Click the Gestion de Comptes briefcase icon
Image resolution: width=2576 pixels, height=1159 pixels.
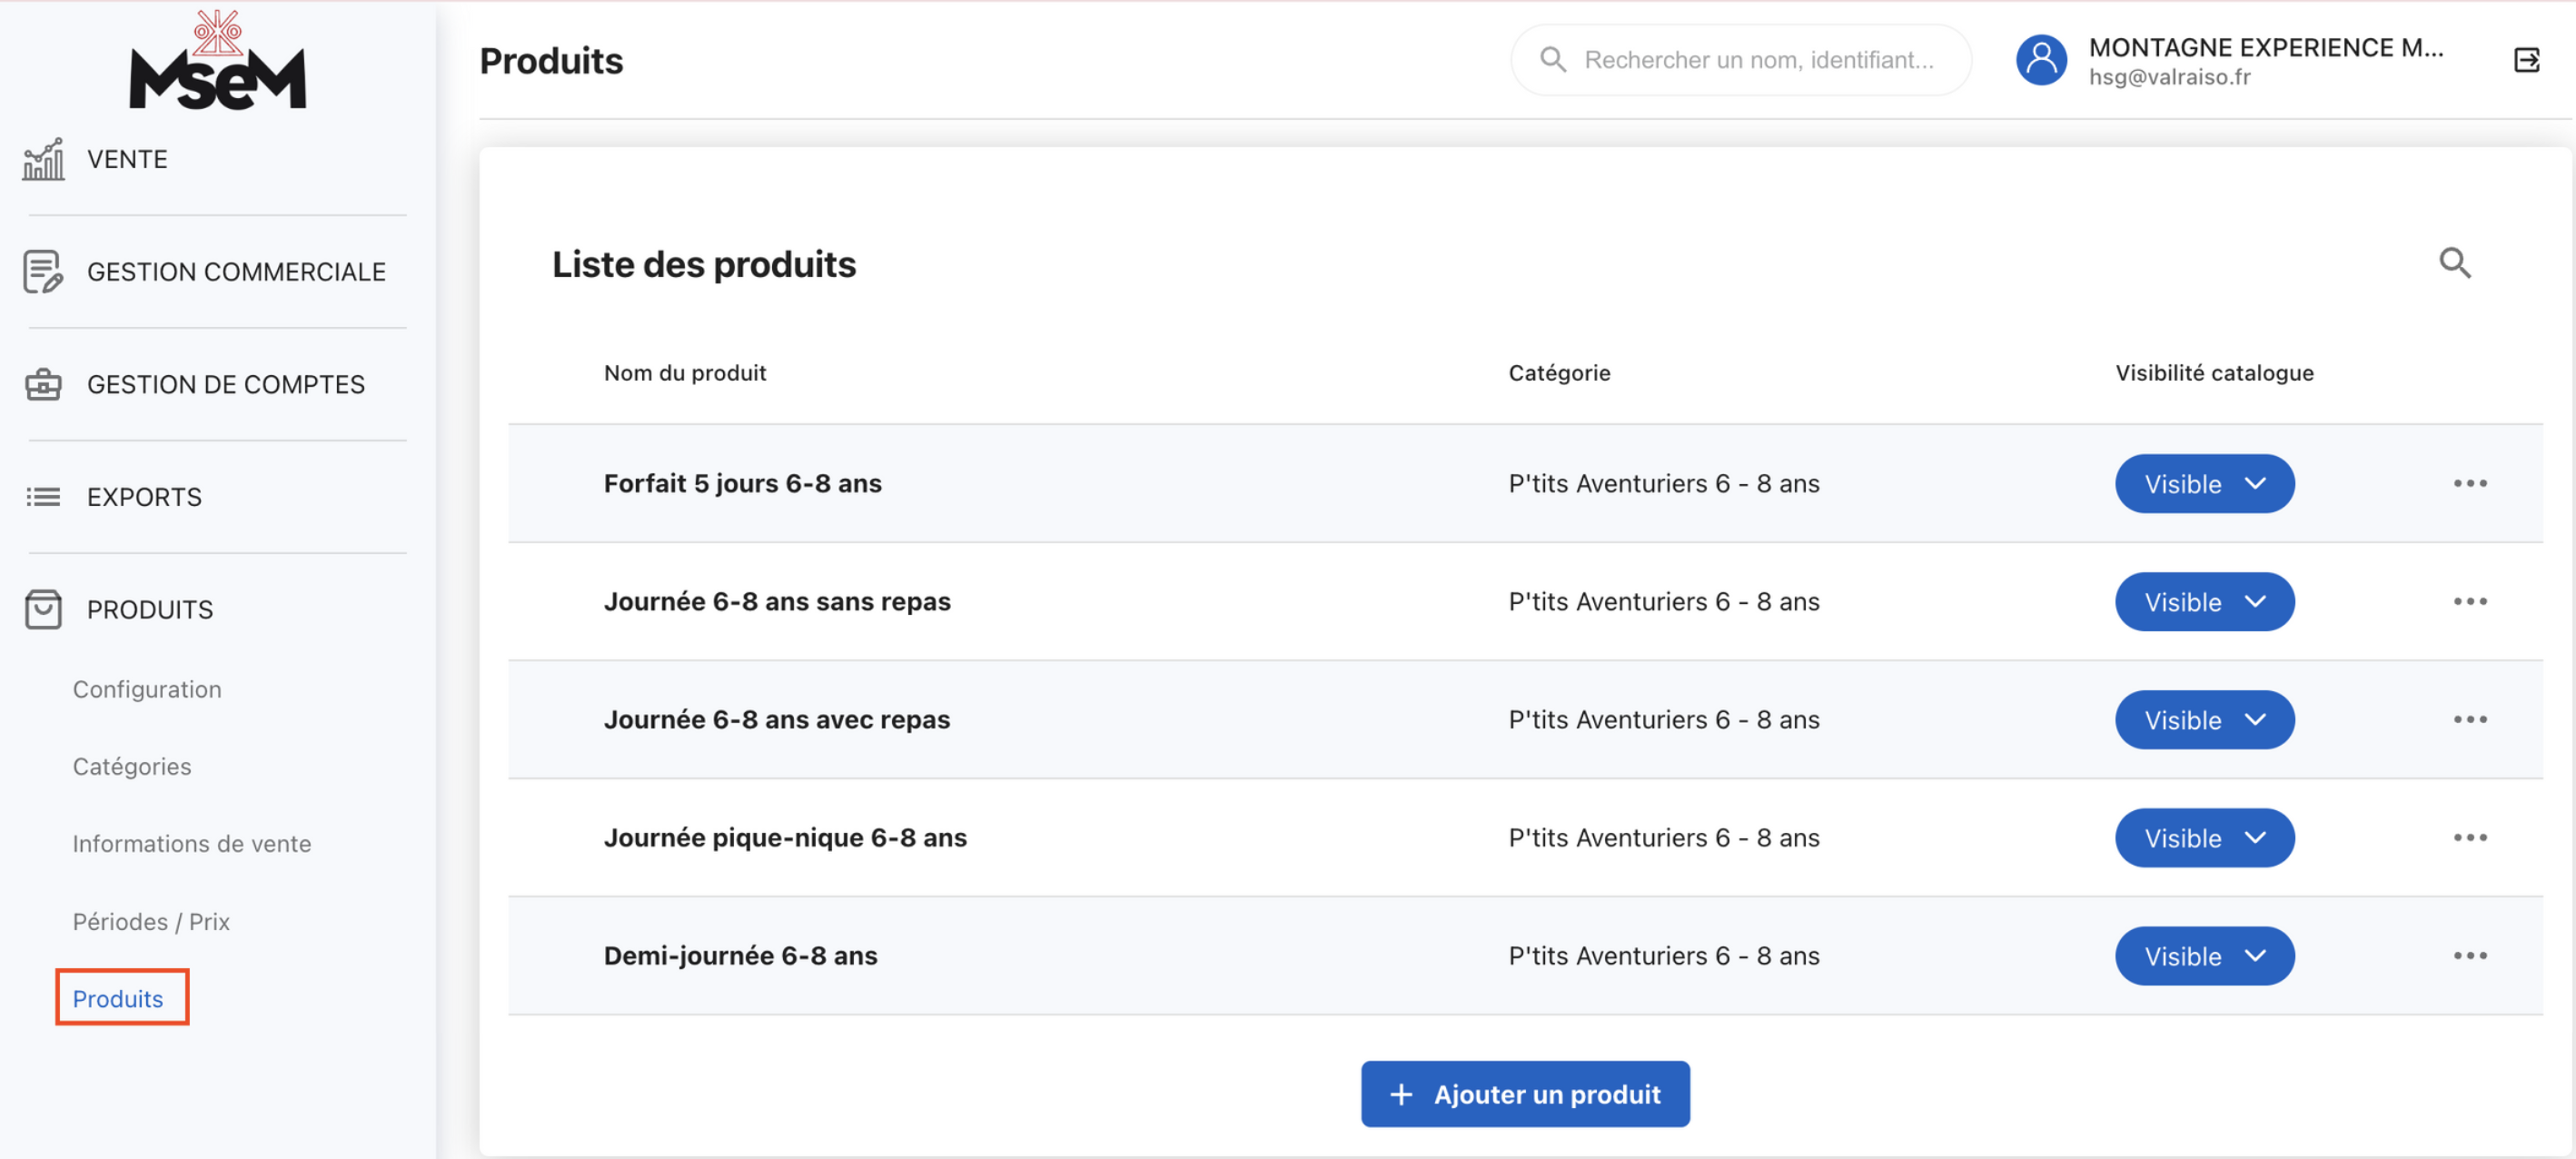43,385
